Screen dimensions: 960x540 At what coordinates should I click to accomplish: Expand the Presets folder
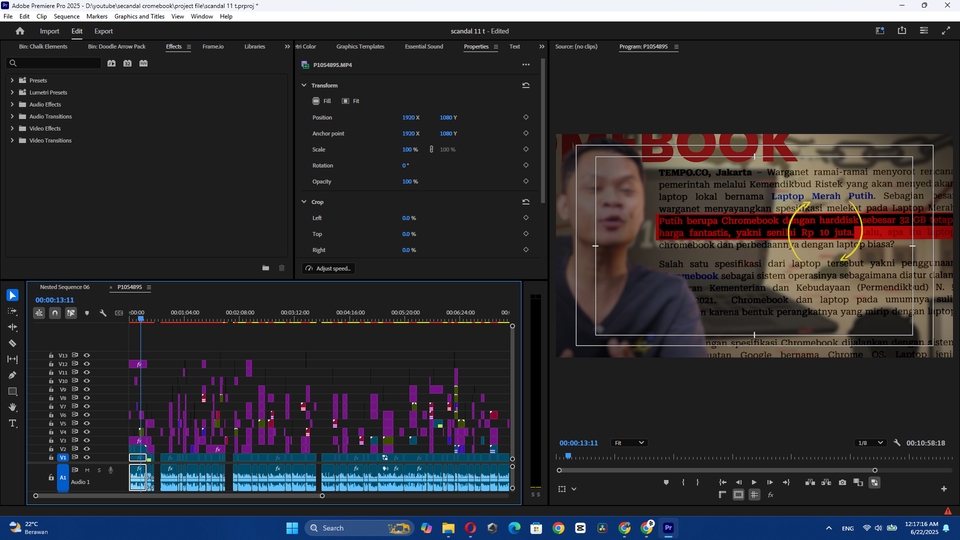click(x=12, y=80)
